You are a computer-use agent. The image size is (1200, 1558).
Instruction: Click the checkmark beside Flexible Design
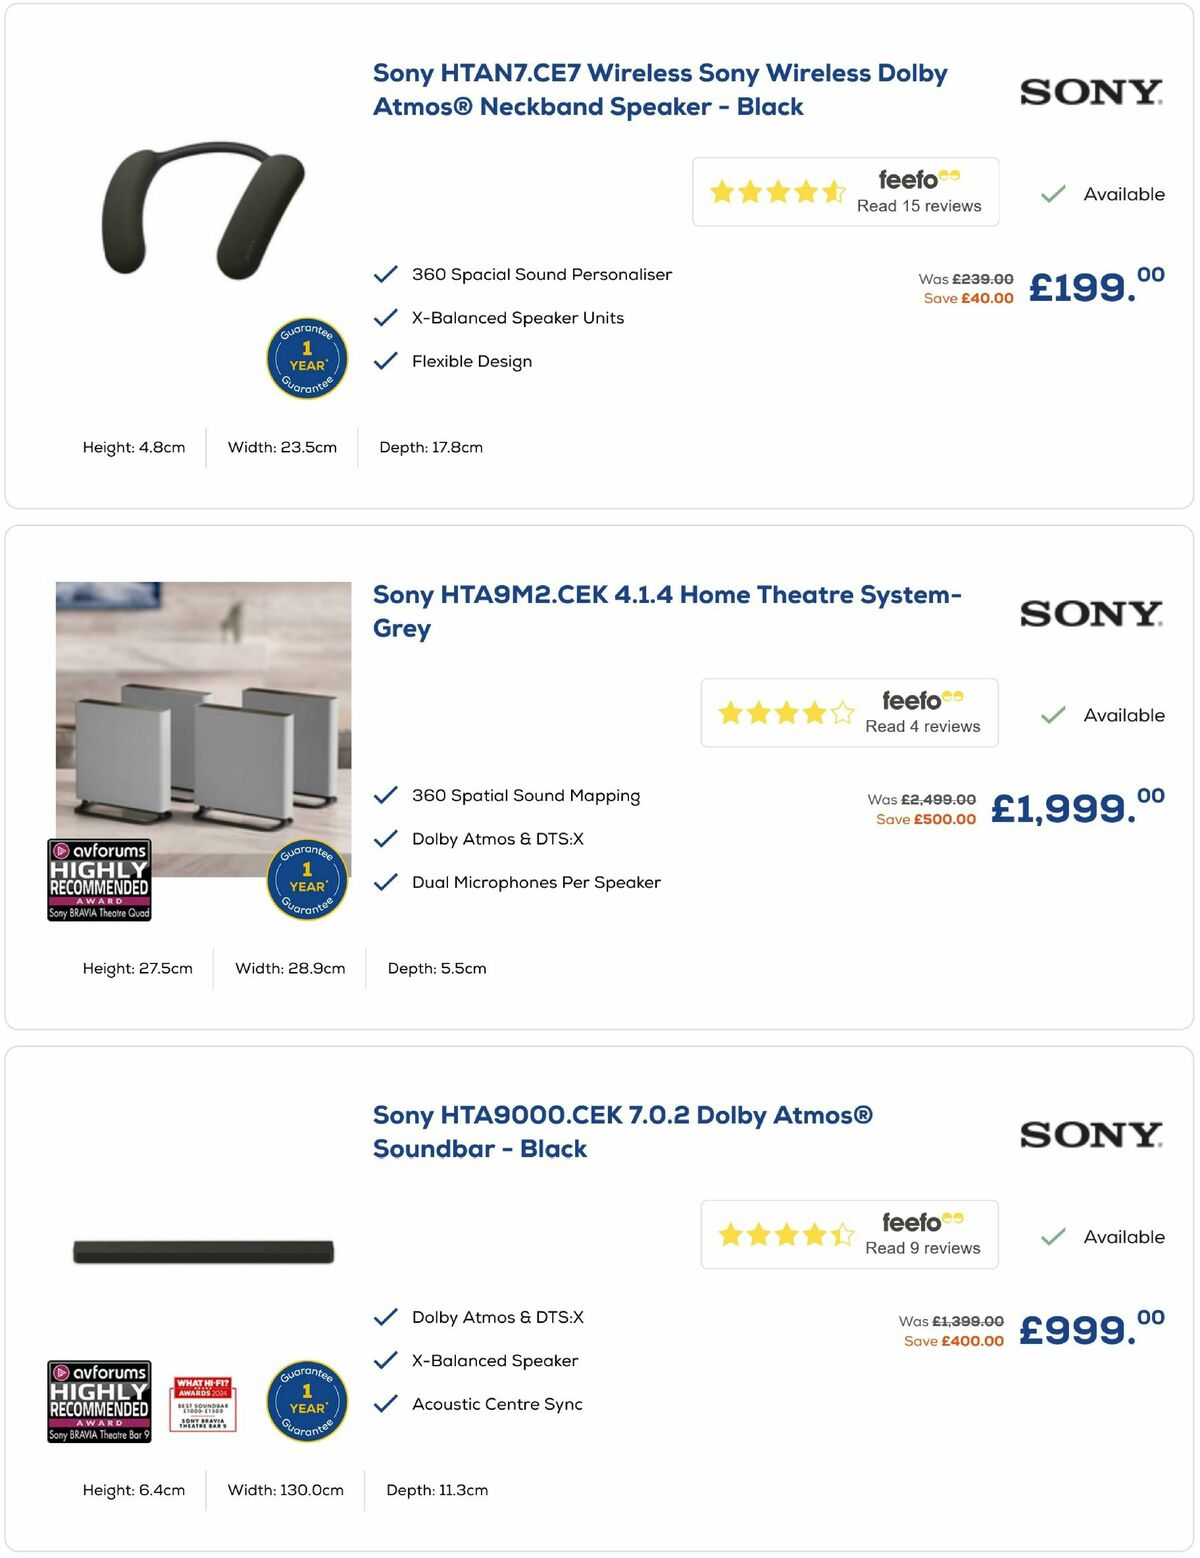pyautogui.click(x=384, y=361)
